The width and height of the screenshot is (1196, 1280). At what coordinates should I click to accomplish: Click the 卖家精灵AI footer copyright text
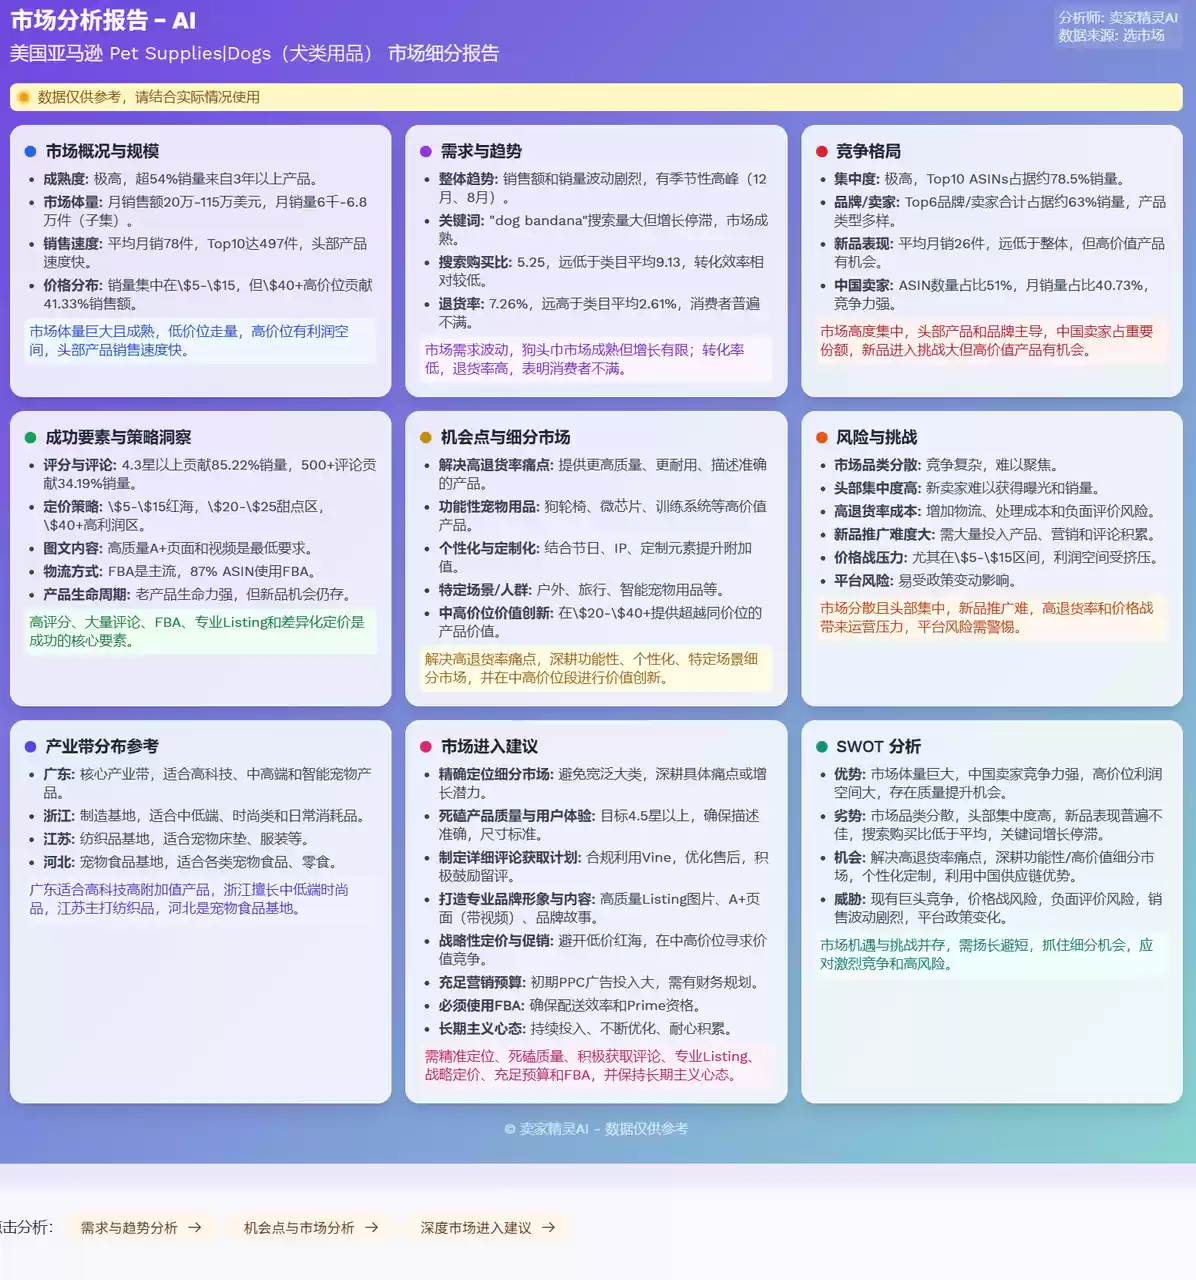tap(596, 1128)
